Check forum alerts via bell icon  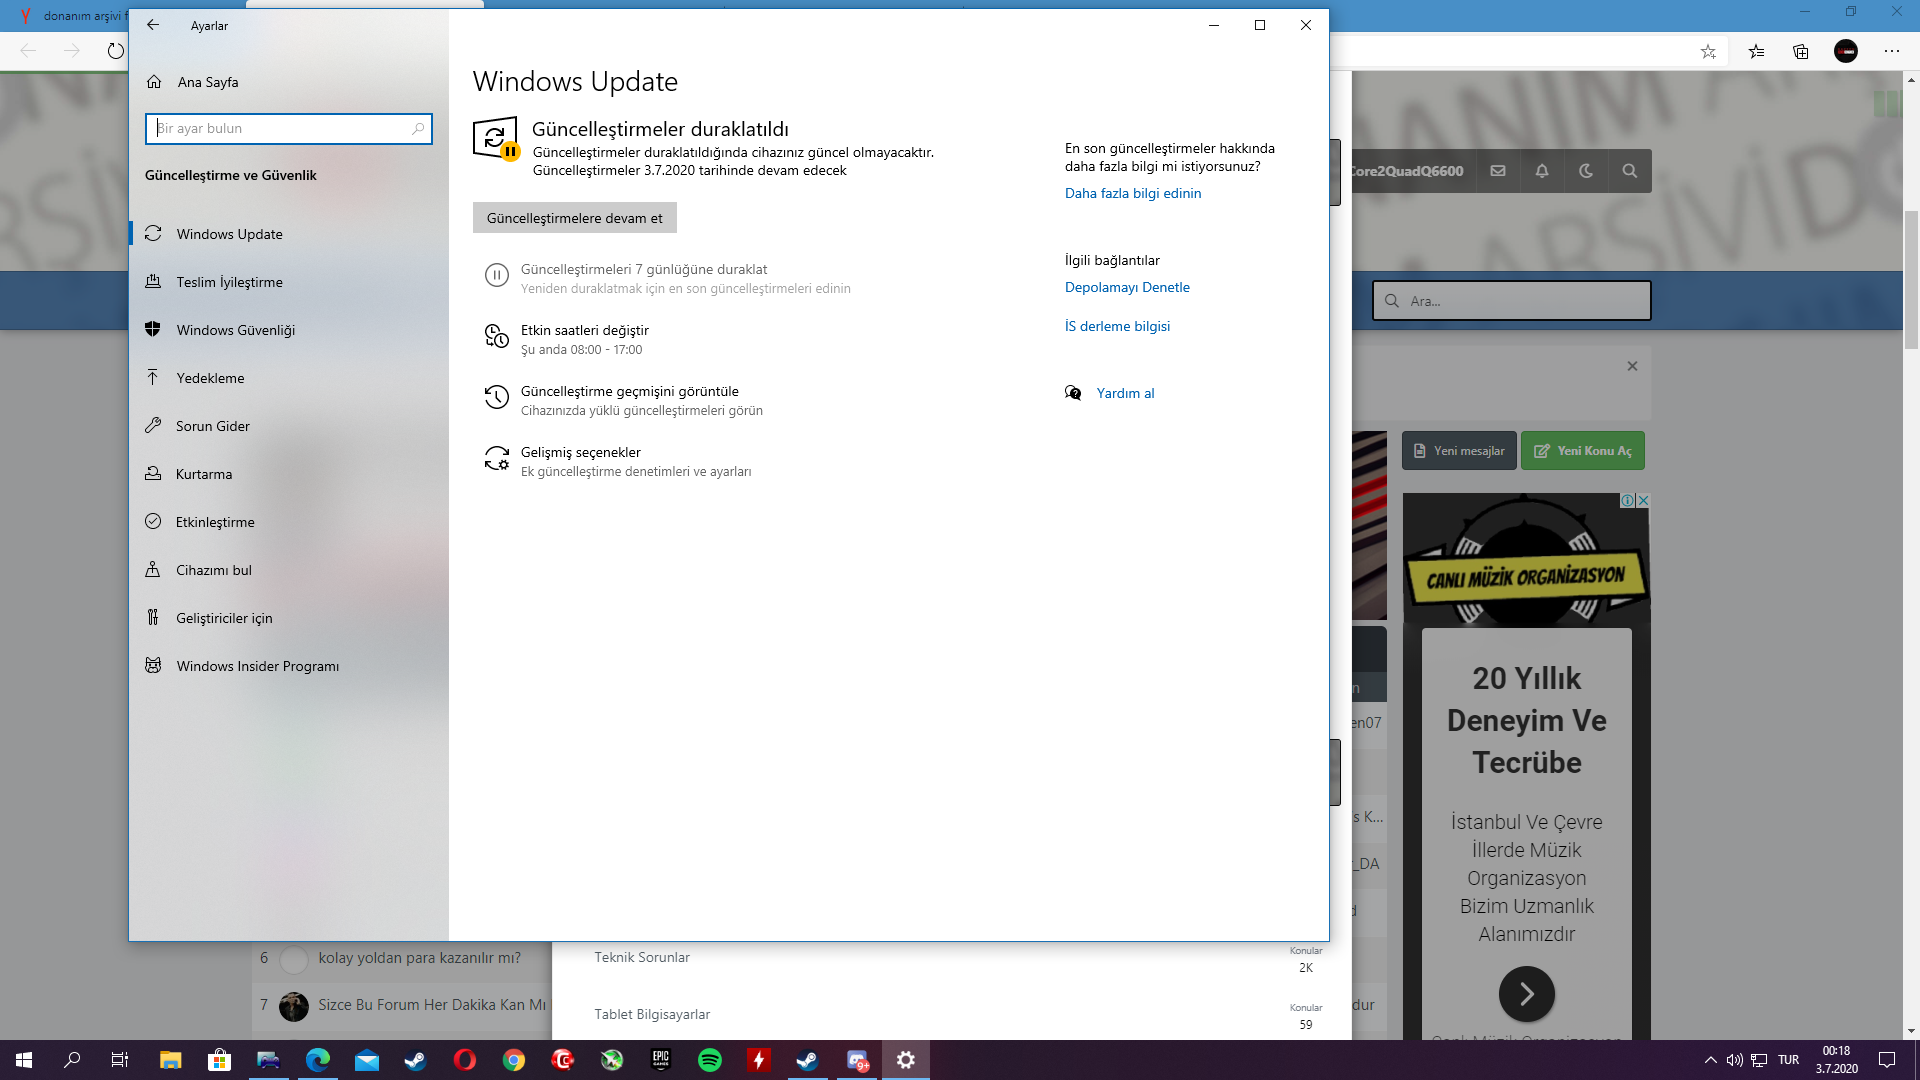tap(1541, 171)
